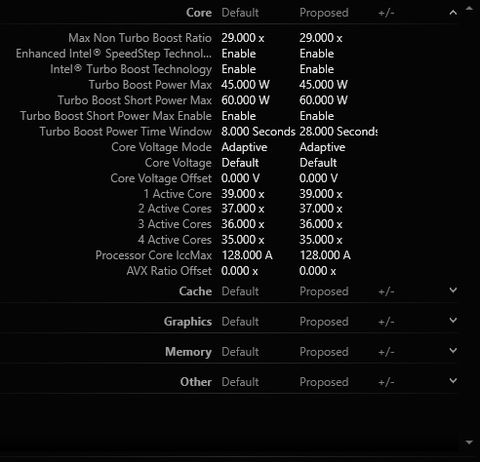Click proposed AVX Ratio Offset 0.000 x

(x=317, y=271)
